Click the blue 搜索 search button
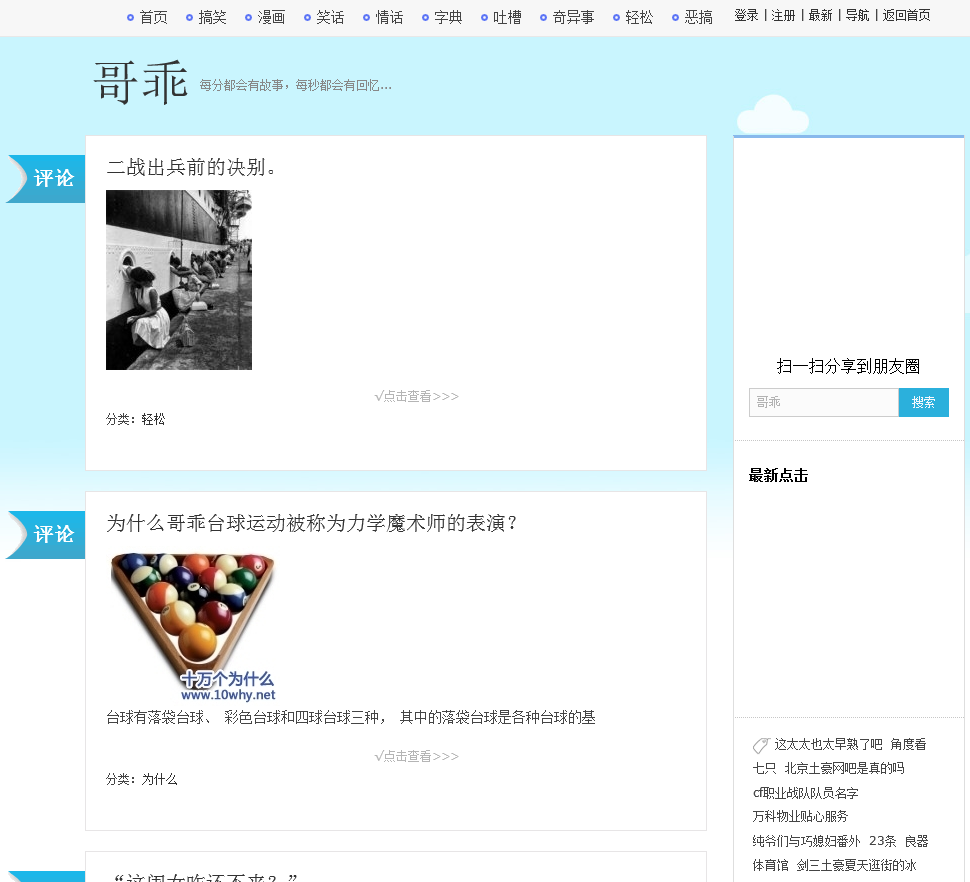 point(923,403)
